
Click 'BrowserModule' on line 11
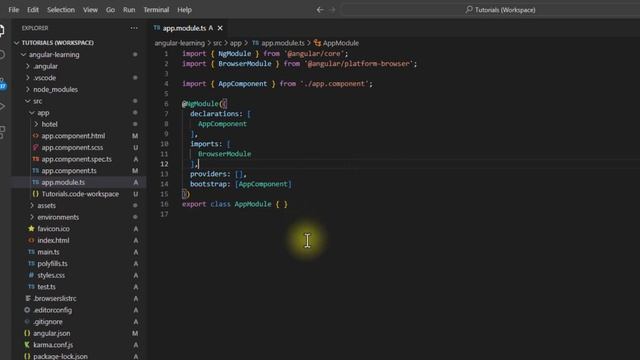tap(224, 154)
